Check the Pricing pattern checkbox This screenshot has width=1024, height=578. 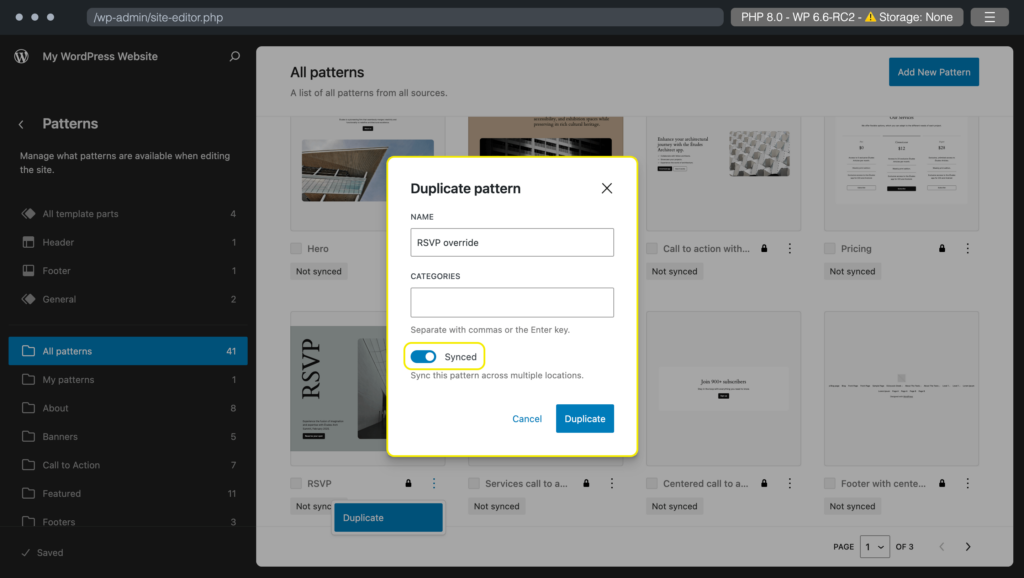click(830, 248)
